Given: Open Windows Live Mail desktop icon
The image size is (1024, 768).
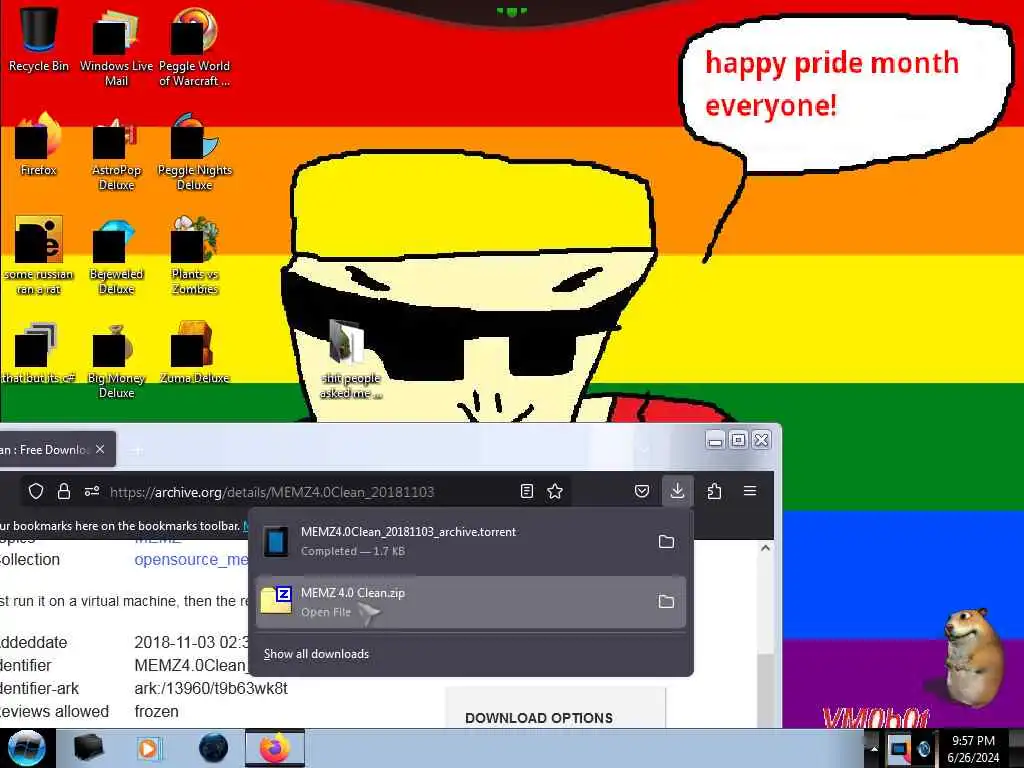Looking at the screenshot, I should click(116, 46).
